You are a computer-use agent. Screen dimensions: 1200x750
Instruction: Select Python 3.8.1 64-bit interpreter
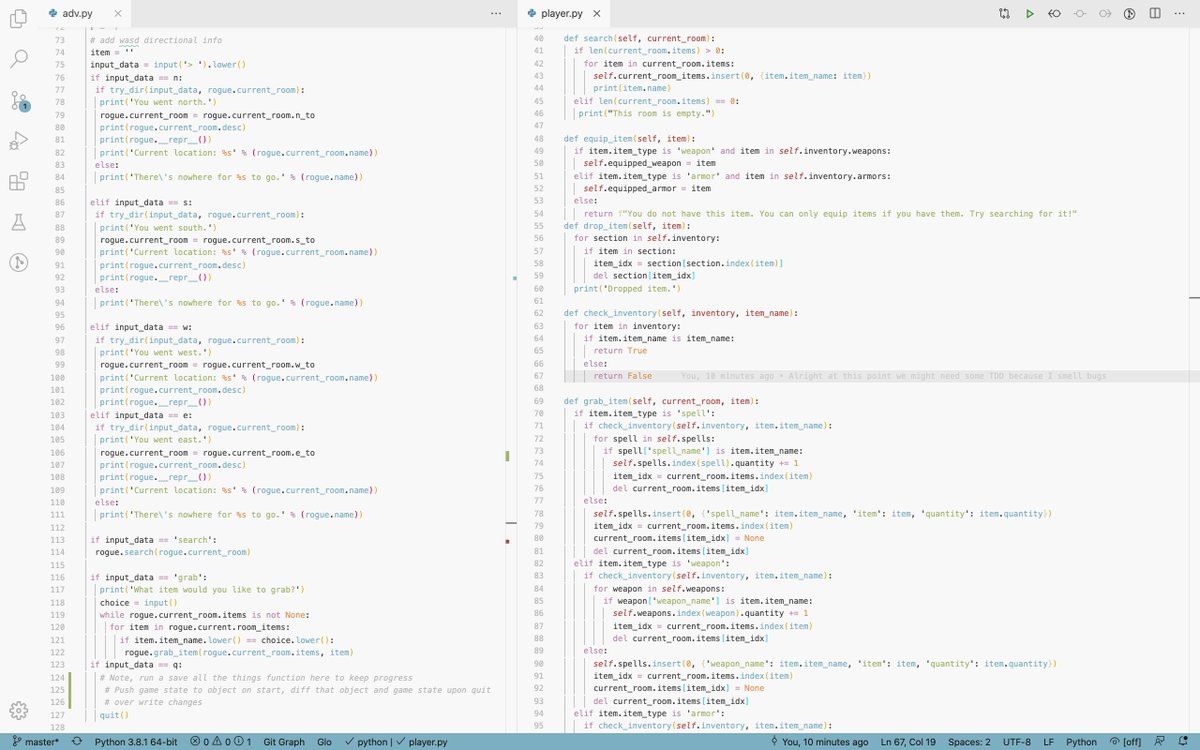136,742
